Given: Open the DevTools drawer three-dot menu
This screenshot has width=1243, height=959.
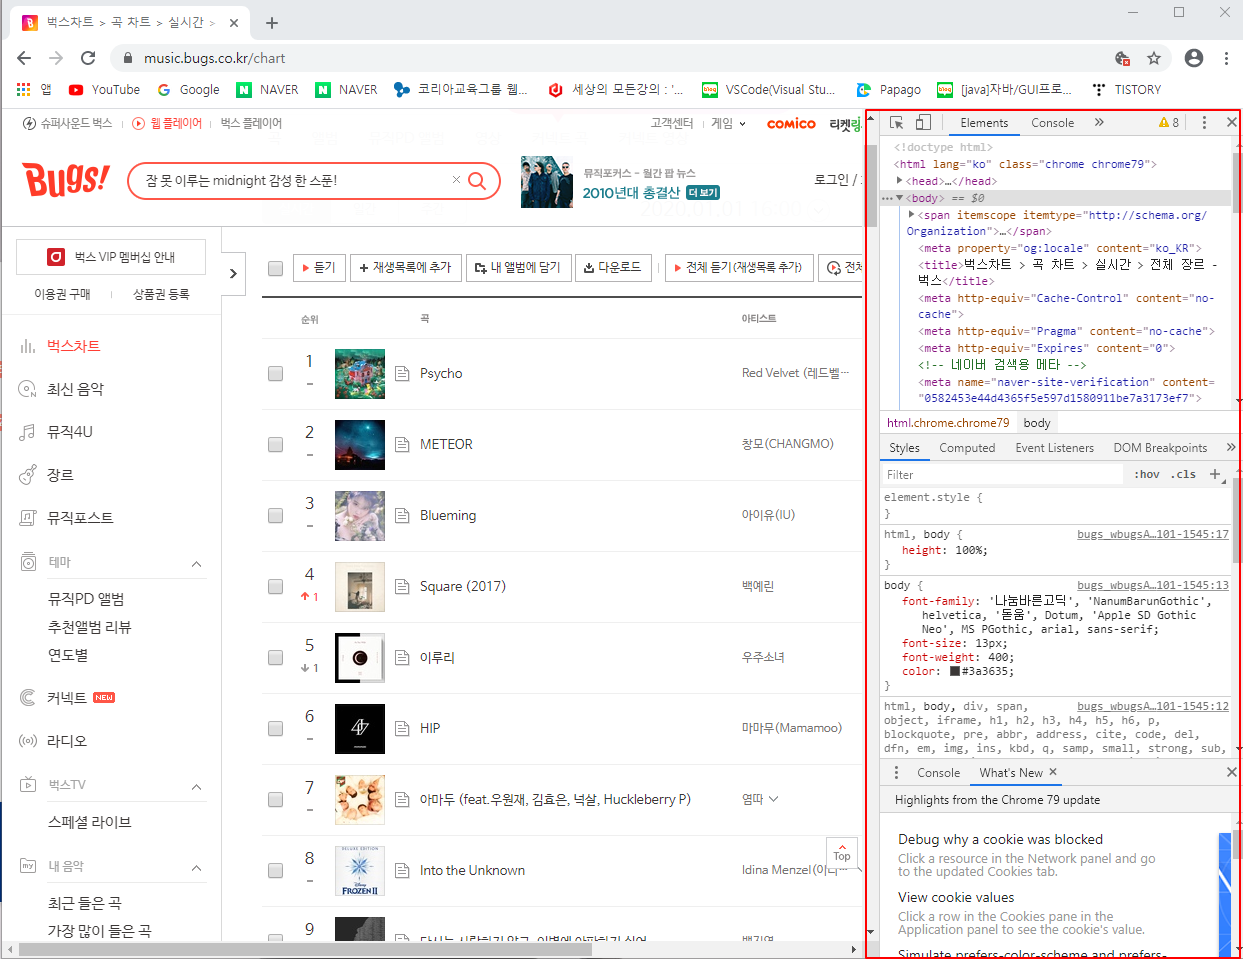Looking at the screenshot, I should (x=896, y=772).
